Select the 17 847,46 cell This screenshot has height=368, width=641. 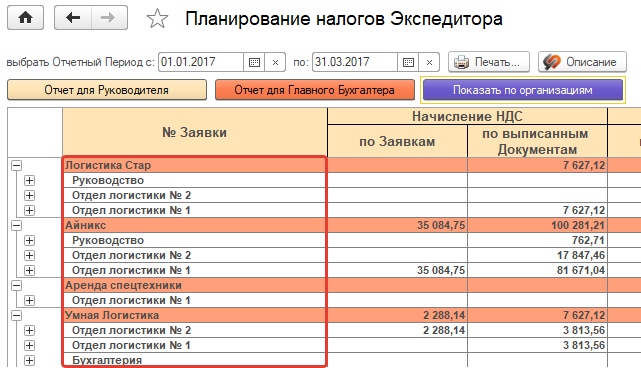537,256
